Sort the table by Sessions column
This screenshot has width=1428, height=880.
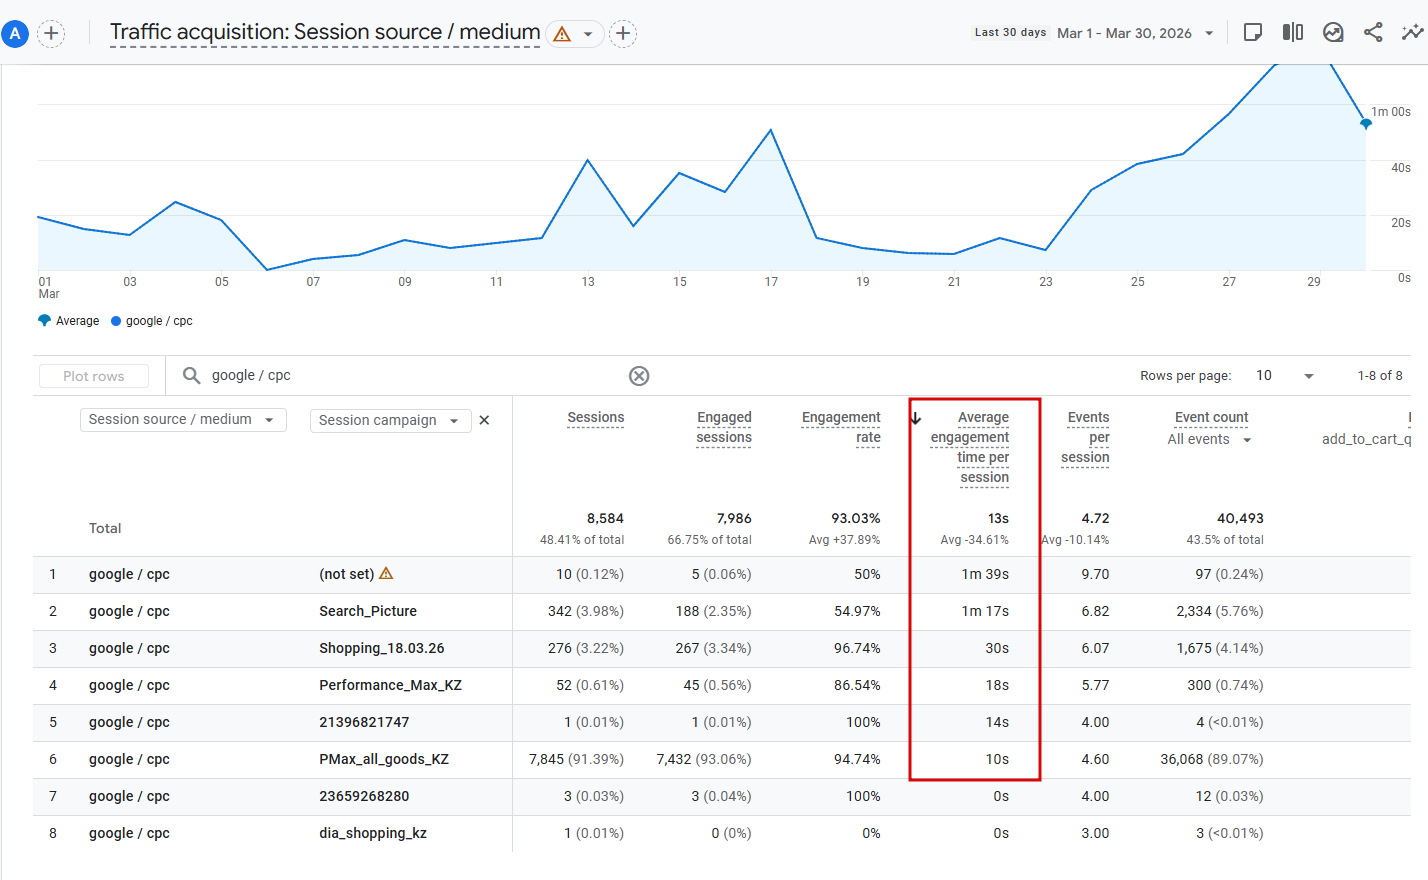click(595, 418)
